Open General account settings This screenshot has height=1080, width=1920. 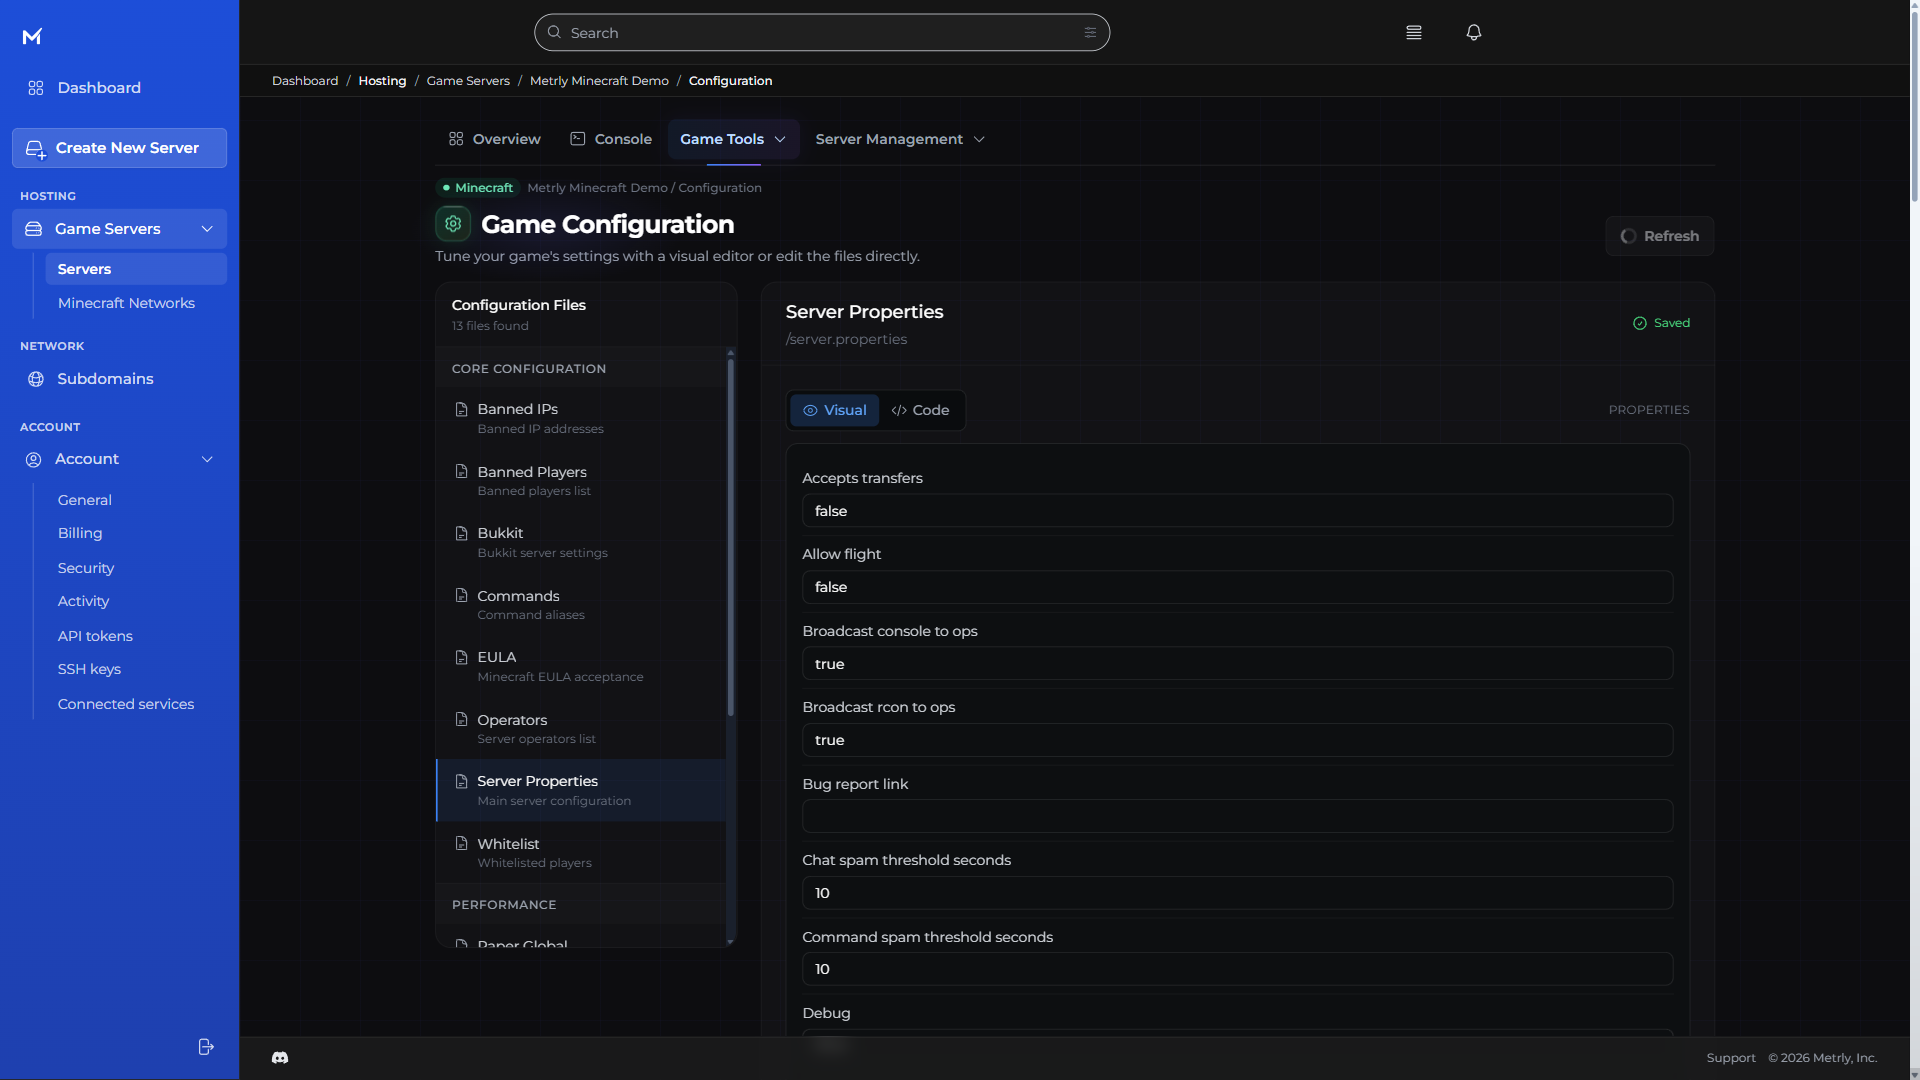tap(85, 500)
